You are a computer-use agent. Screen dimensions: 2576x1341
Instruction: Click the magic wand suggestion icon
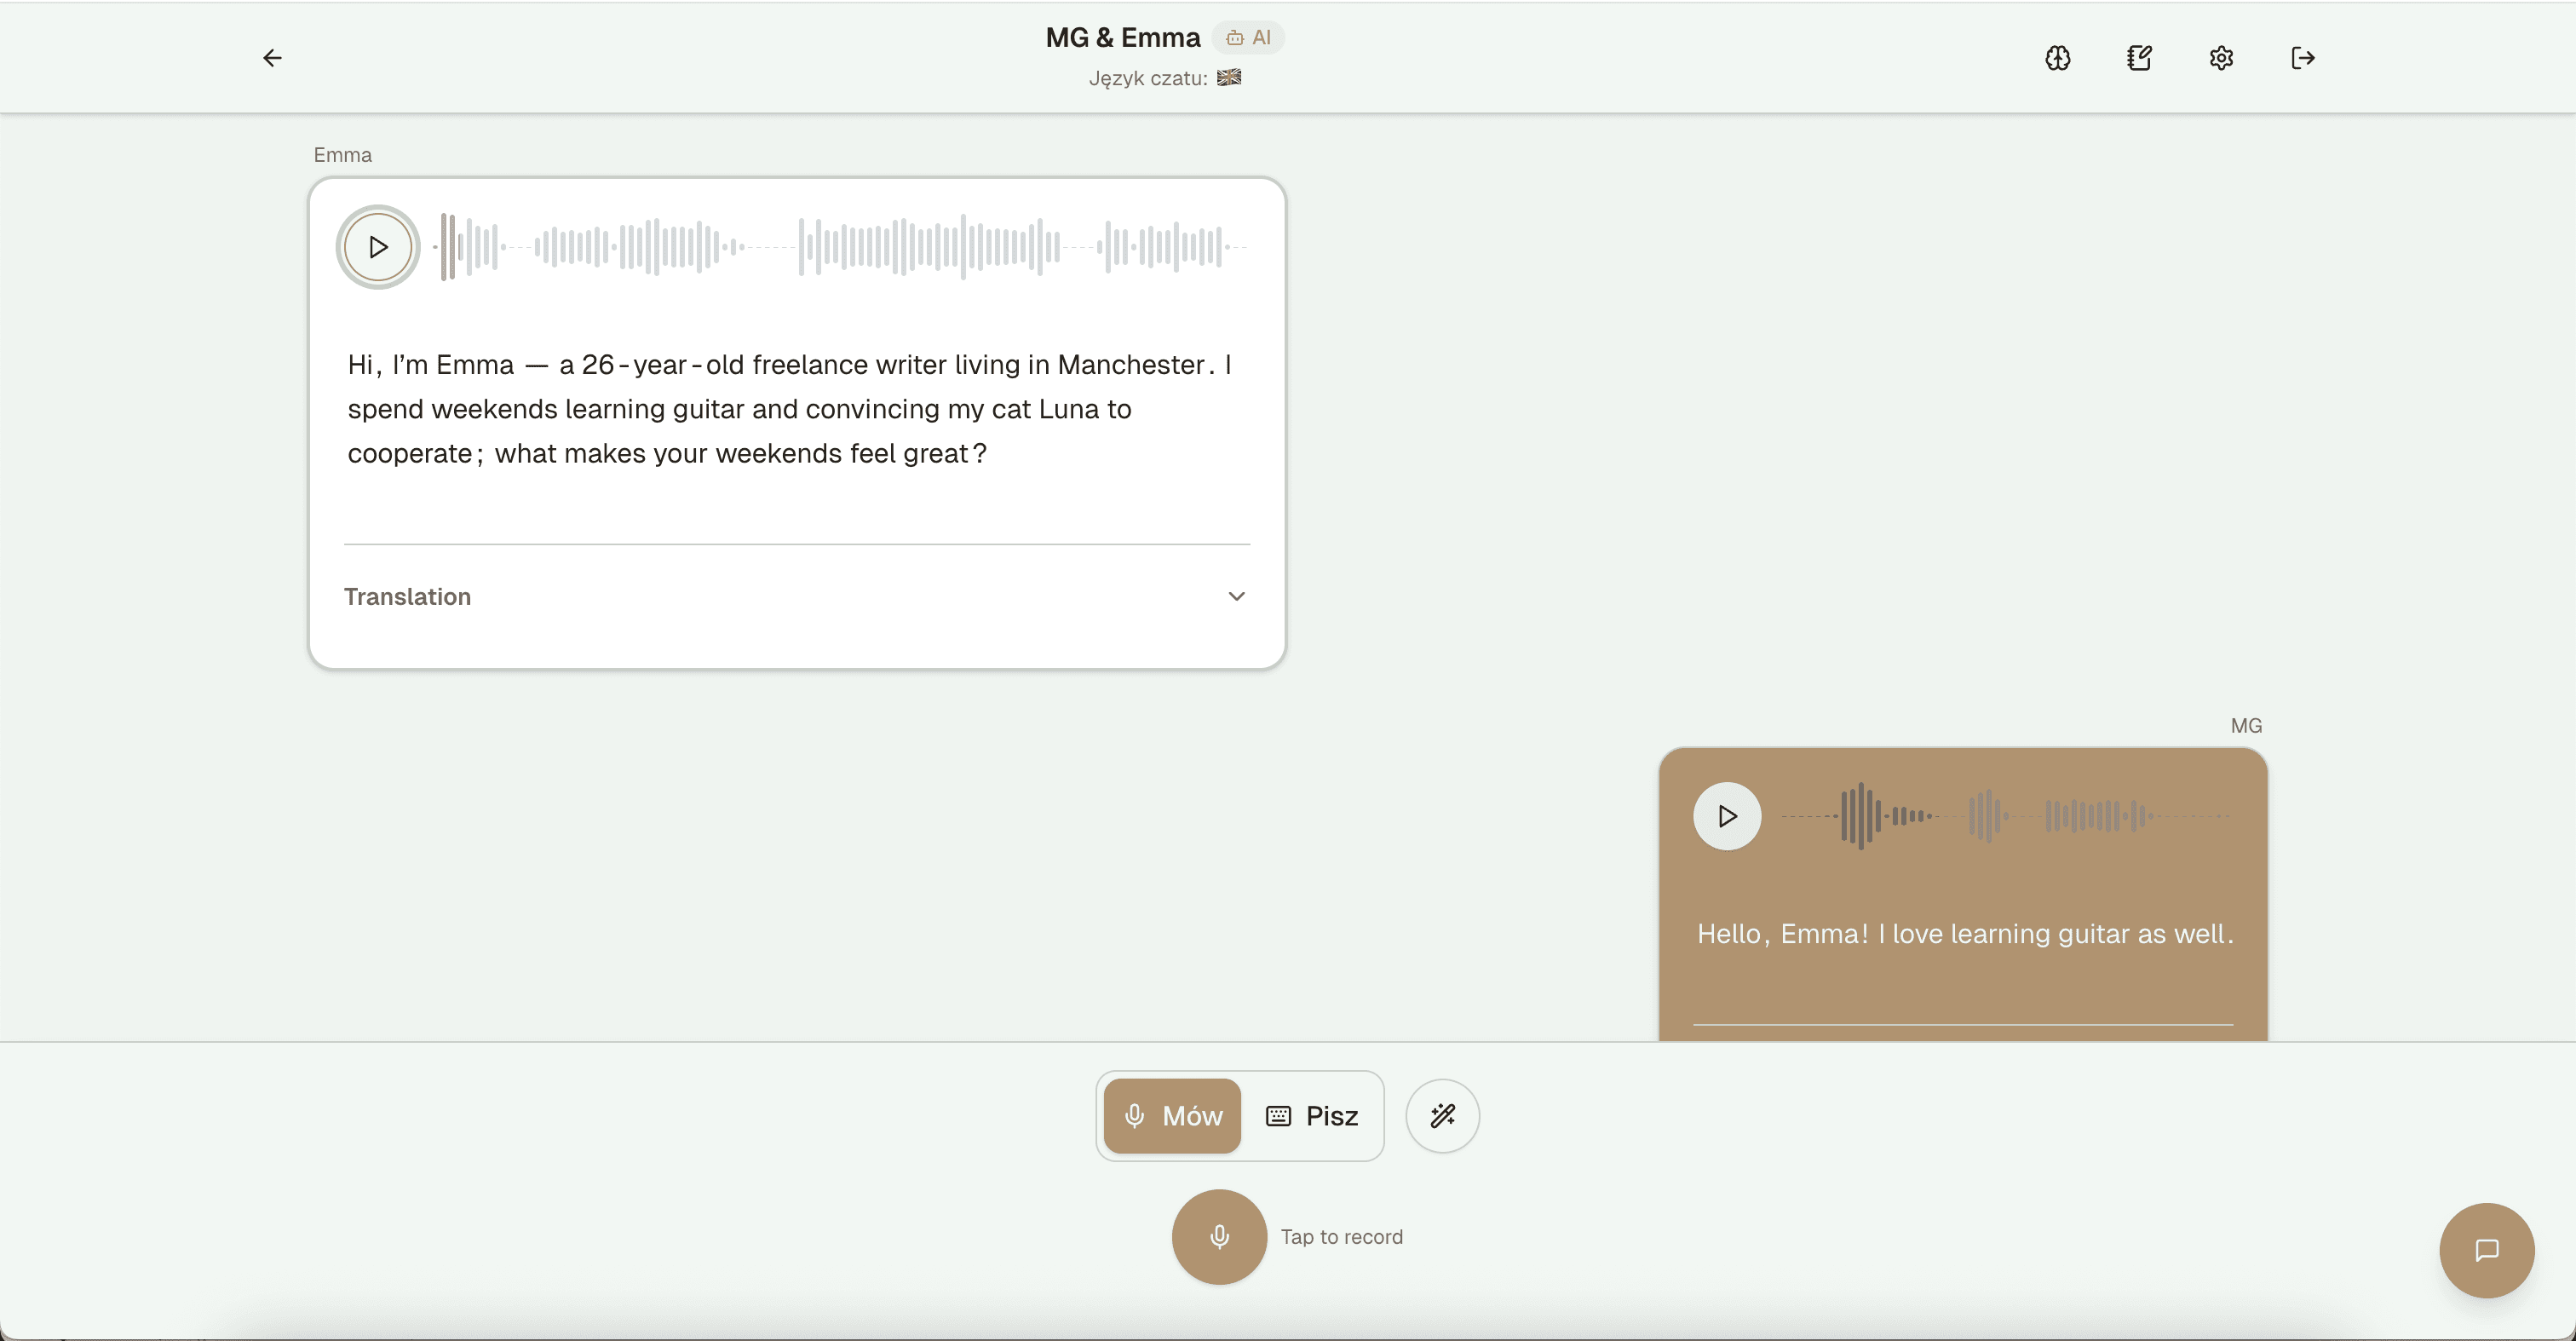pyautogui.click(x=1441, y=1115)
